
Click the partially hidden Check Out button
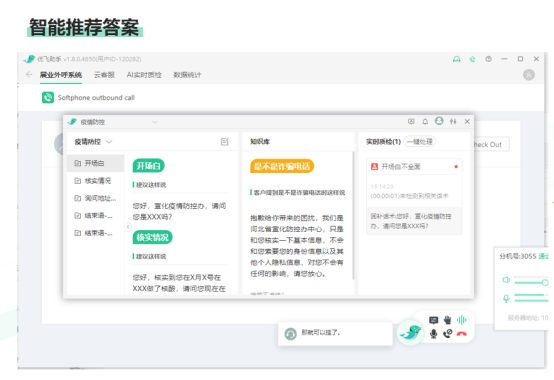[x=491, y=144]
